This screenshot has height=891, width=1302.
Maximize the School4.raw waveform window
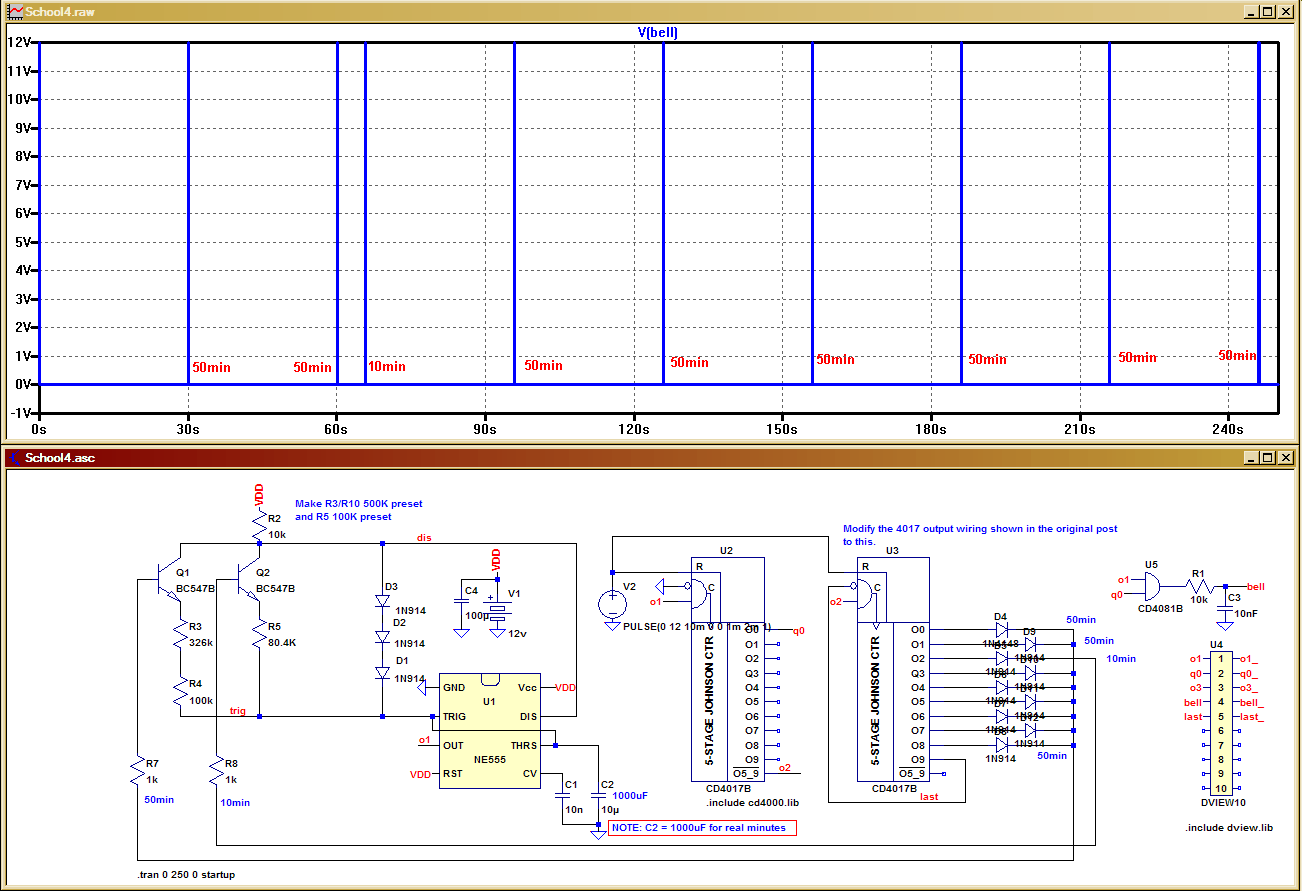click(1267, 12)
